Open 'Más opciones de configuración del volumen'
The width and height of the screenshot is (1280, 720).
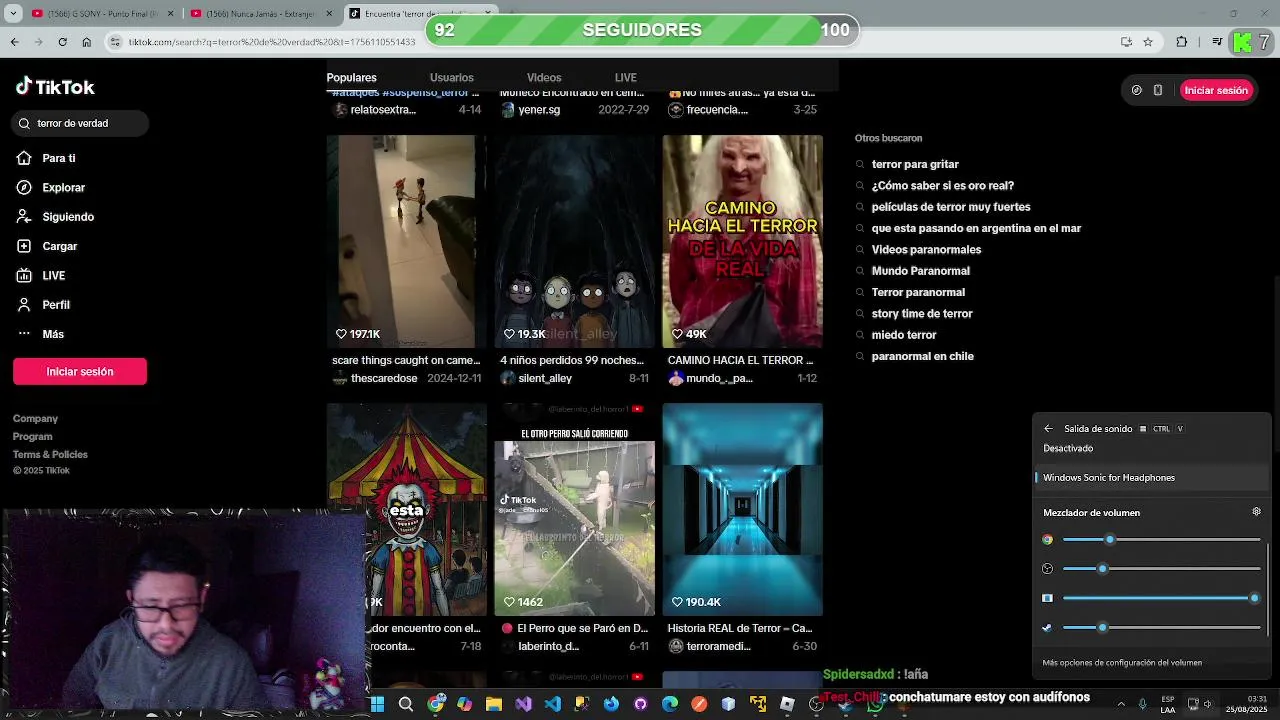pyautogui.click(x=1122, y=663)
